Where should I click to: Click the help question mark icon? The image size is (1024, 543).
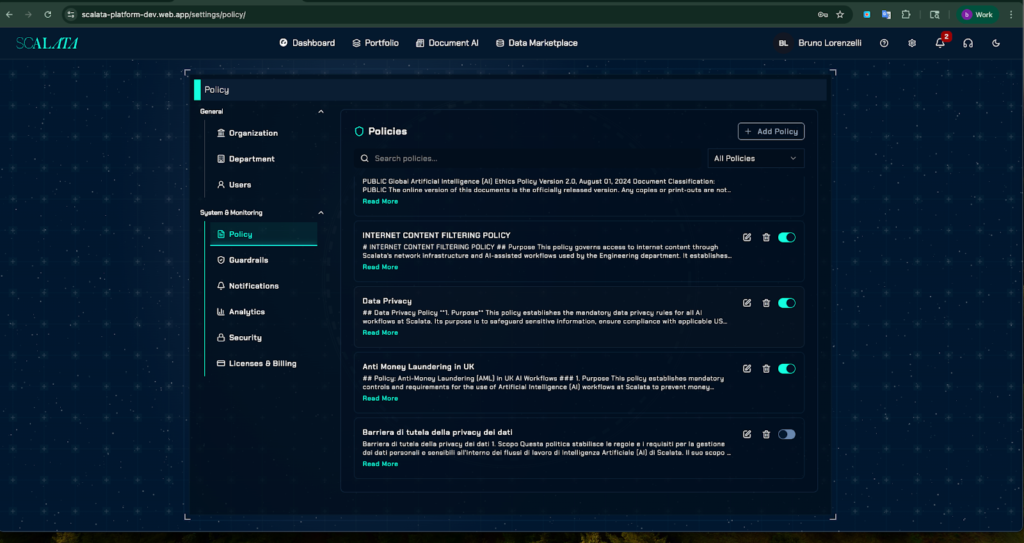(884, 43)
